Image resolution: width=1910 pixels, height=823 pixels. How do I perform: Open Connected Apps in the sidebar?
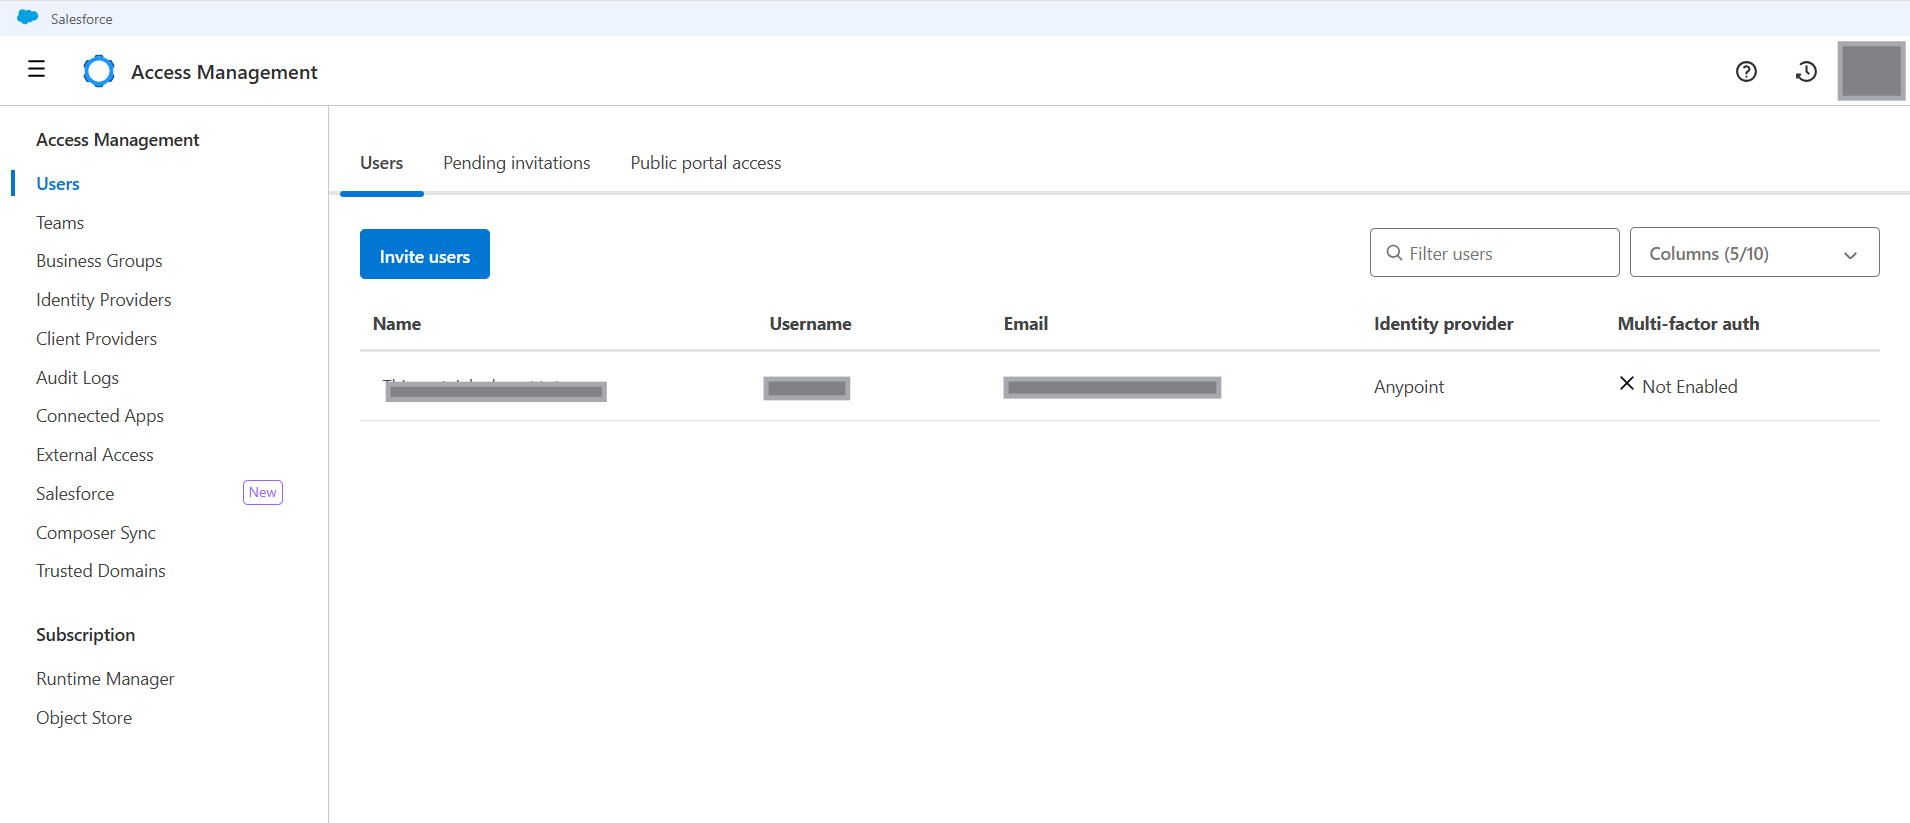click(100, 416)
